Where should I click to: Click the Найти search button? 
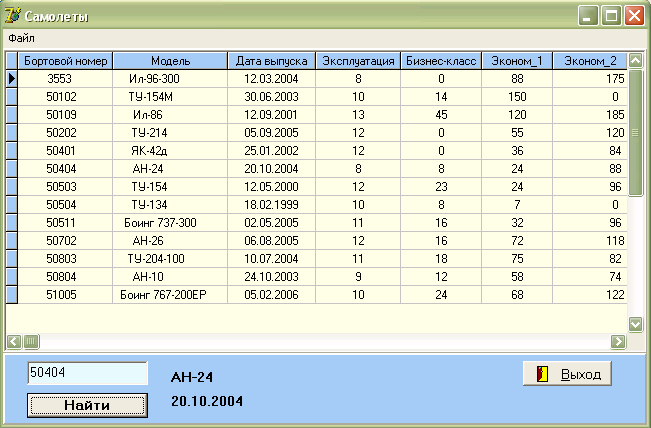pos(87,405)
